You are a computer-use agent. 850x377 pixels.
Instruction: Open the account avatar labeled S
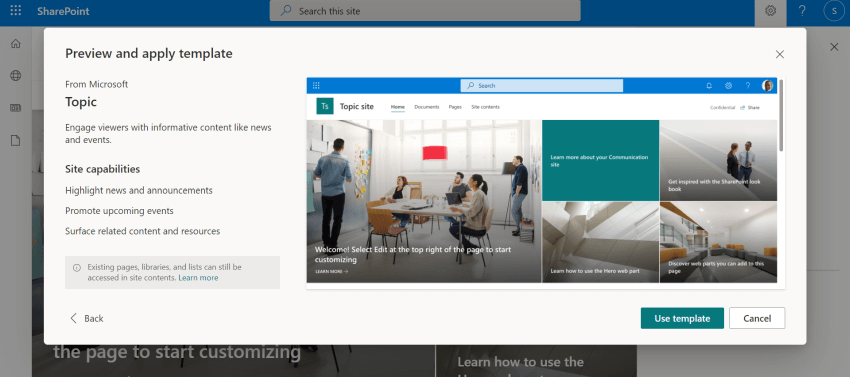[x=834, y=11]
